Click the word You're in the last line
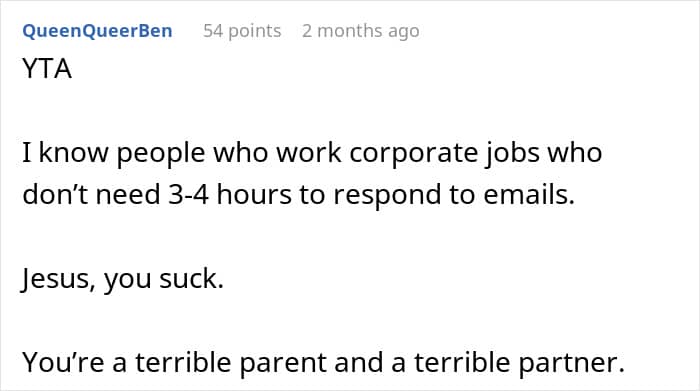 (63, 362)
